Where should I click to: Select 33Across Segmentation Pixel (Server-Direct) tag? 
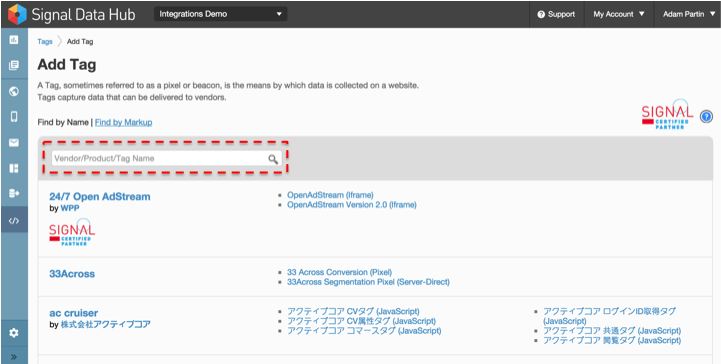tap(368, 282)
